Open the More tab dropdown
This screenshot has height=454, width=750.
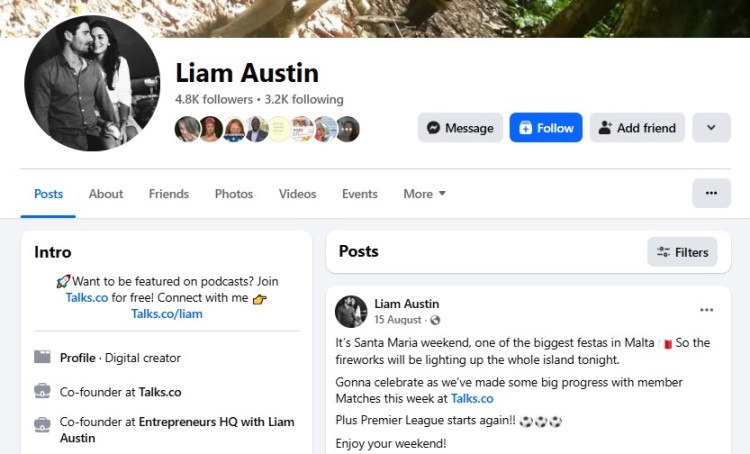pos(425,194)
